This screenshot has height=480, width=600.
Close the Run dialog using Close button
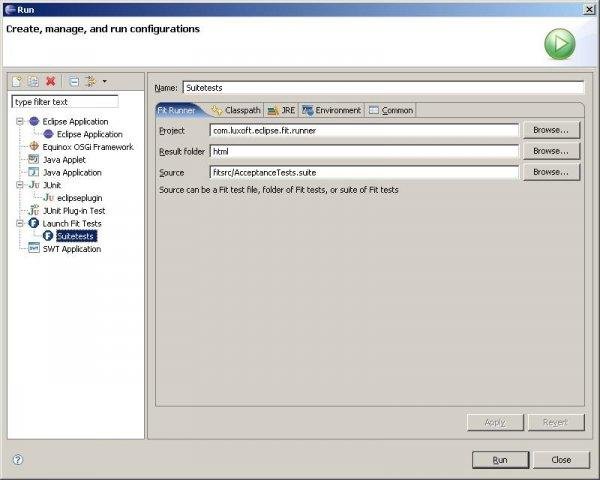(x=561, y=460)
